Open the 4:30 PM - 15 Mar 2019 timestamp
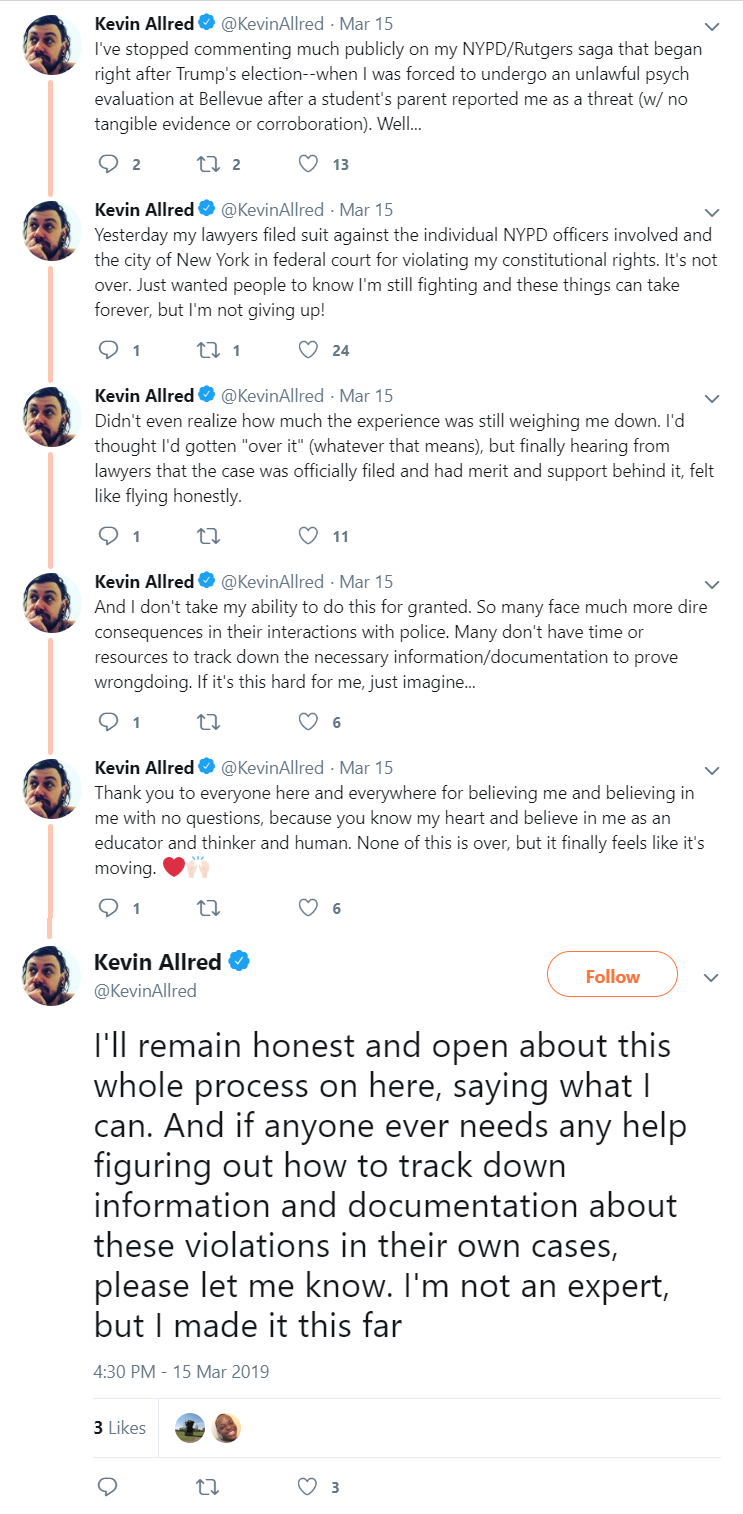743x1514 pixels. [181, 1371]
